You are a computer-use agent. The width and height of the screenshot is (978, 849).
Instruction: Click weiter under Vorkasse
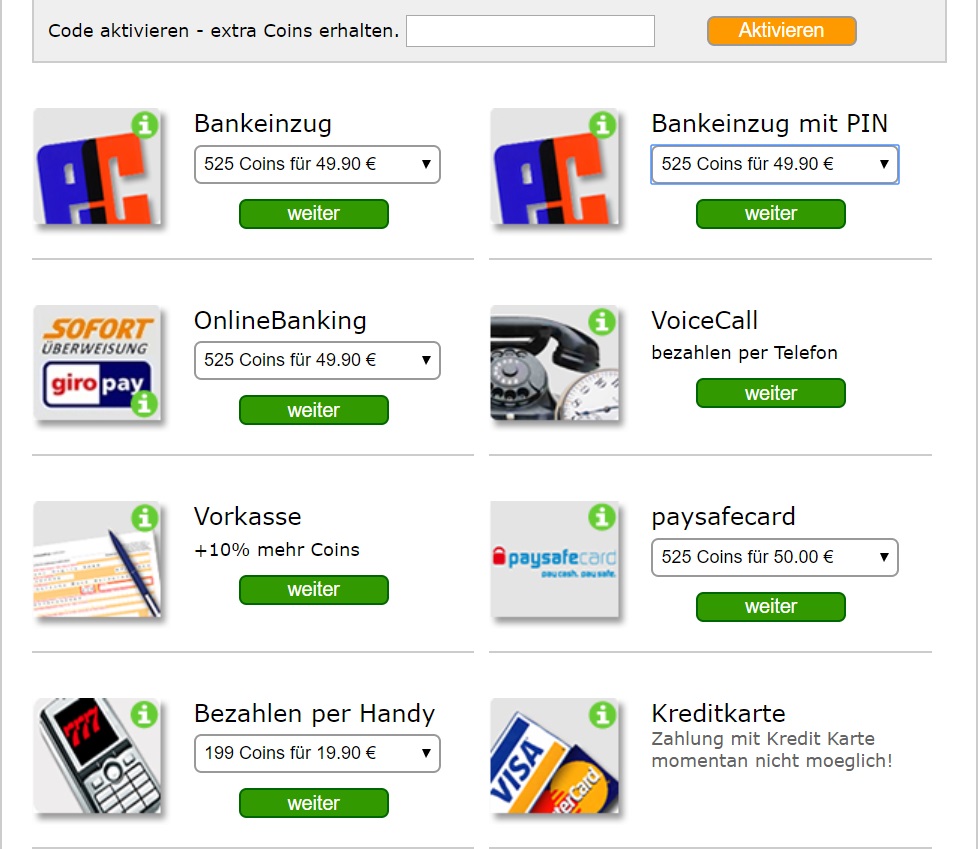click(314, 589)
